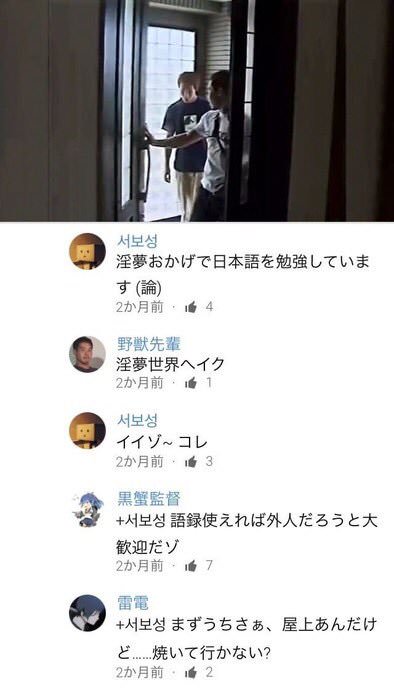
Task: Tap the video player showing two men
Action: (x=197, y=111)
